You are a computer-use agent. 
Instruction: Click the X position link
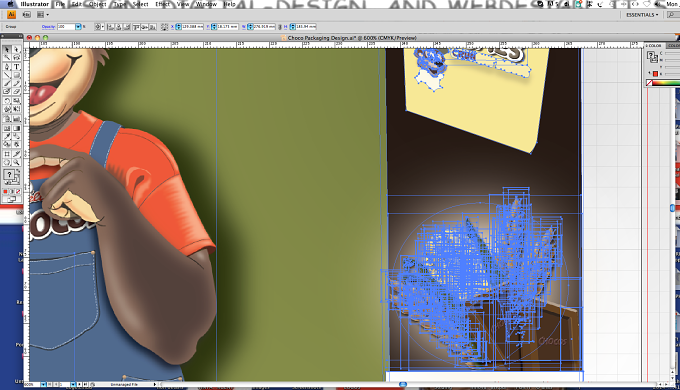[x=172, y=27]
